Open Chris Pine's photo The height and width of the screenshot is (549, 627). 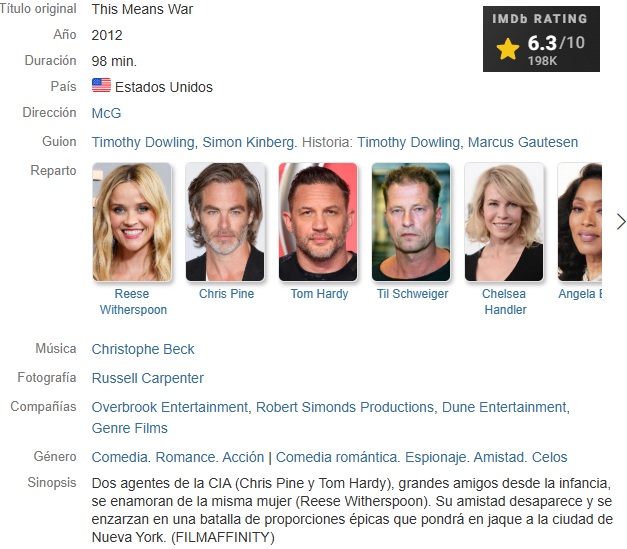click(x=225, y=222)
